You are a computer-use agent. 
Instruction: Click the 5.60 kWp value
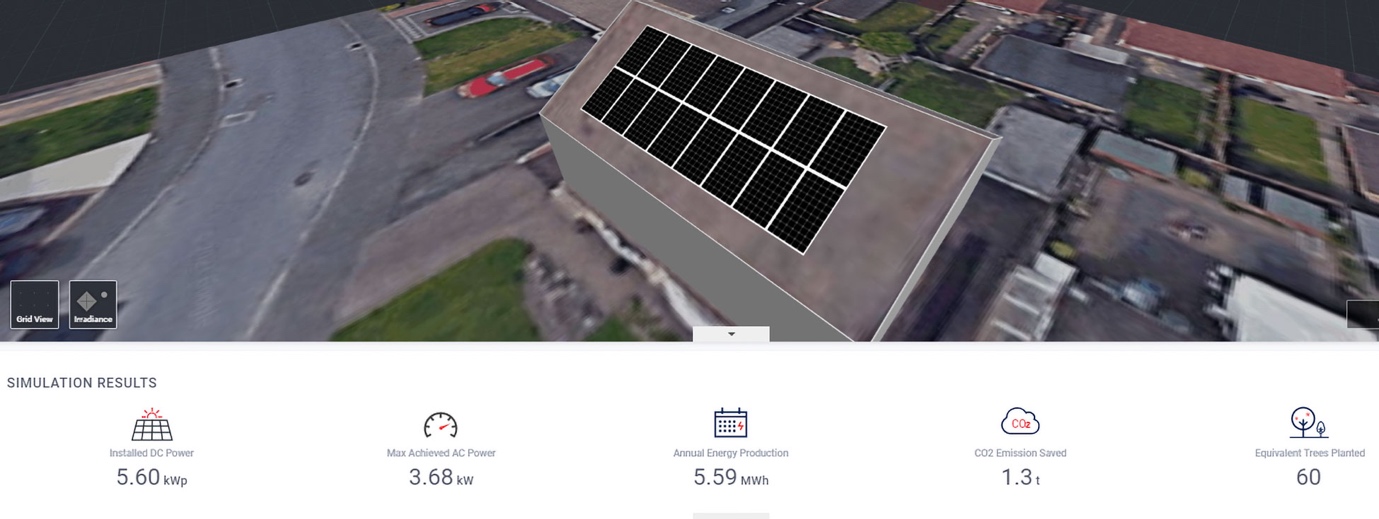(x=152, y=478)
